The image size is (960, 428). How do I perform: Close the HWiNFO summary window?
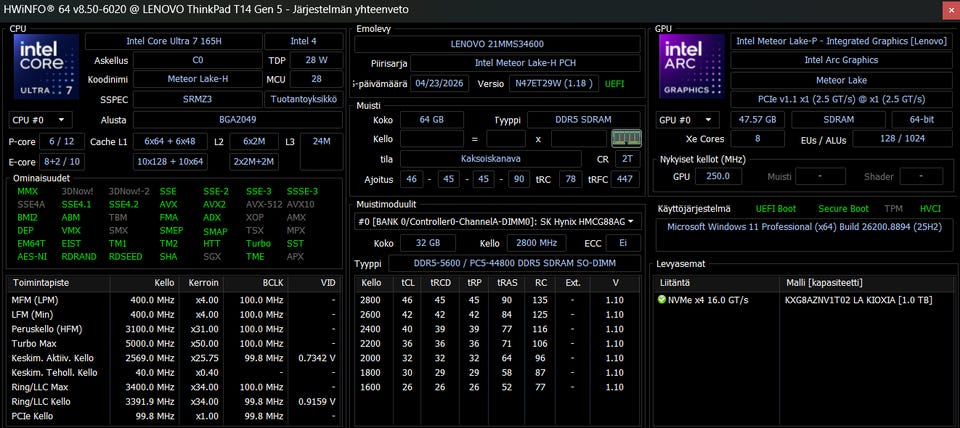948,10
